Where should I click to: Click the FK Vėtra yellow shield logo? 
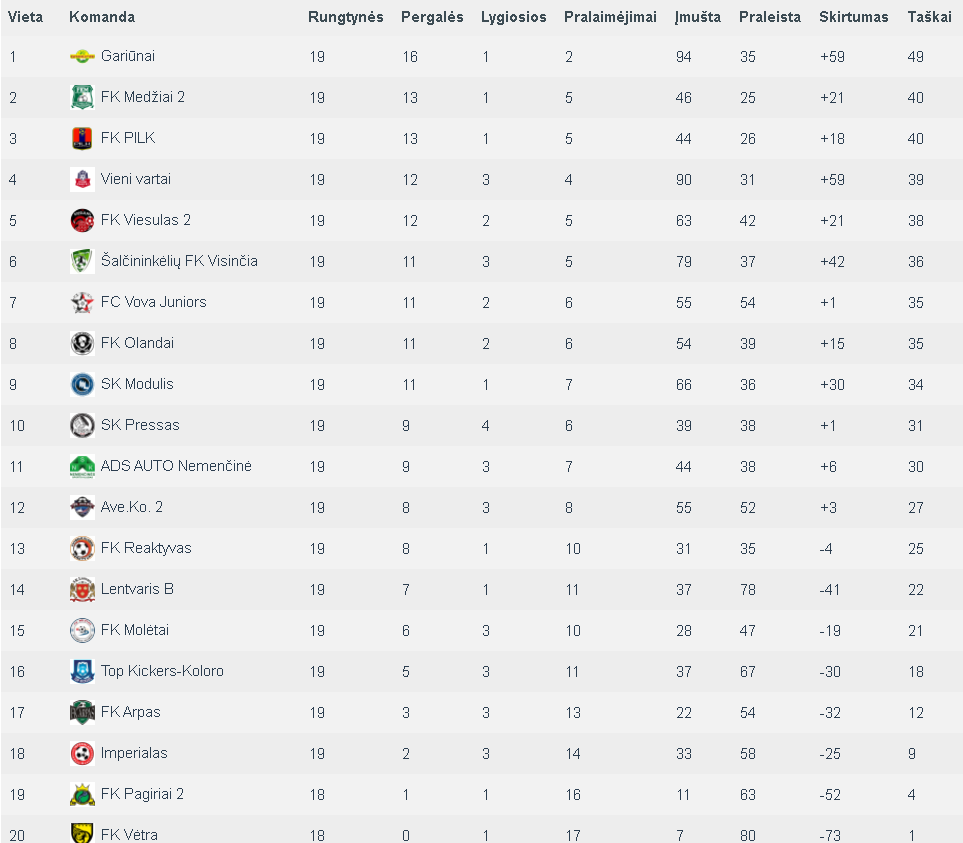pyautogui.click(x=82, y=833)
